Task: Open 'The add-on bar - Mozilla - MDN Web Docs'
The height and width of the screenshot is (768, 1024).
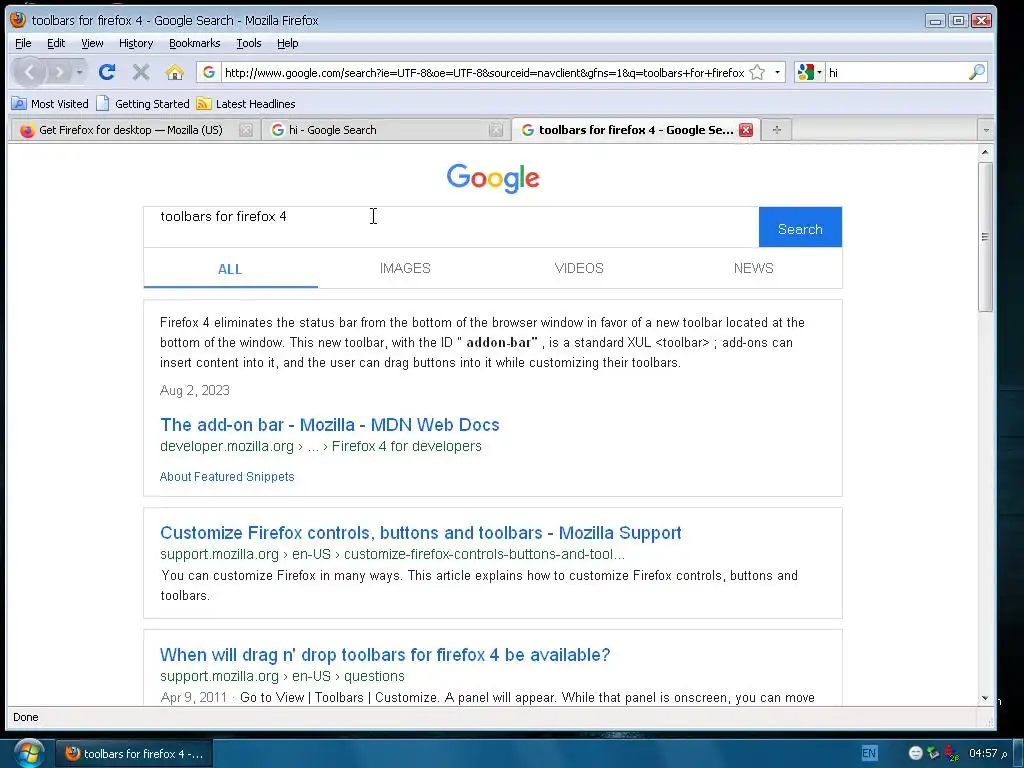Action: [330, 424]
